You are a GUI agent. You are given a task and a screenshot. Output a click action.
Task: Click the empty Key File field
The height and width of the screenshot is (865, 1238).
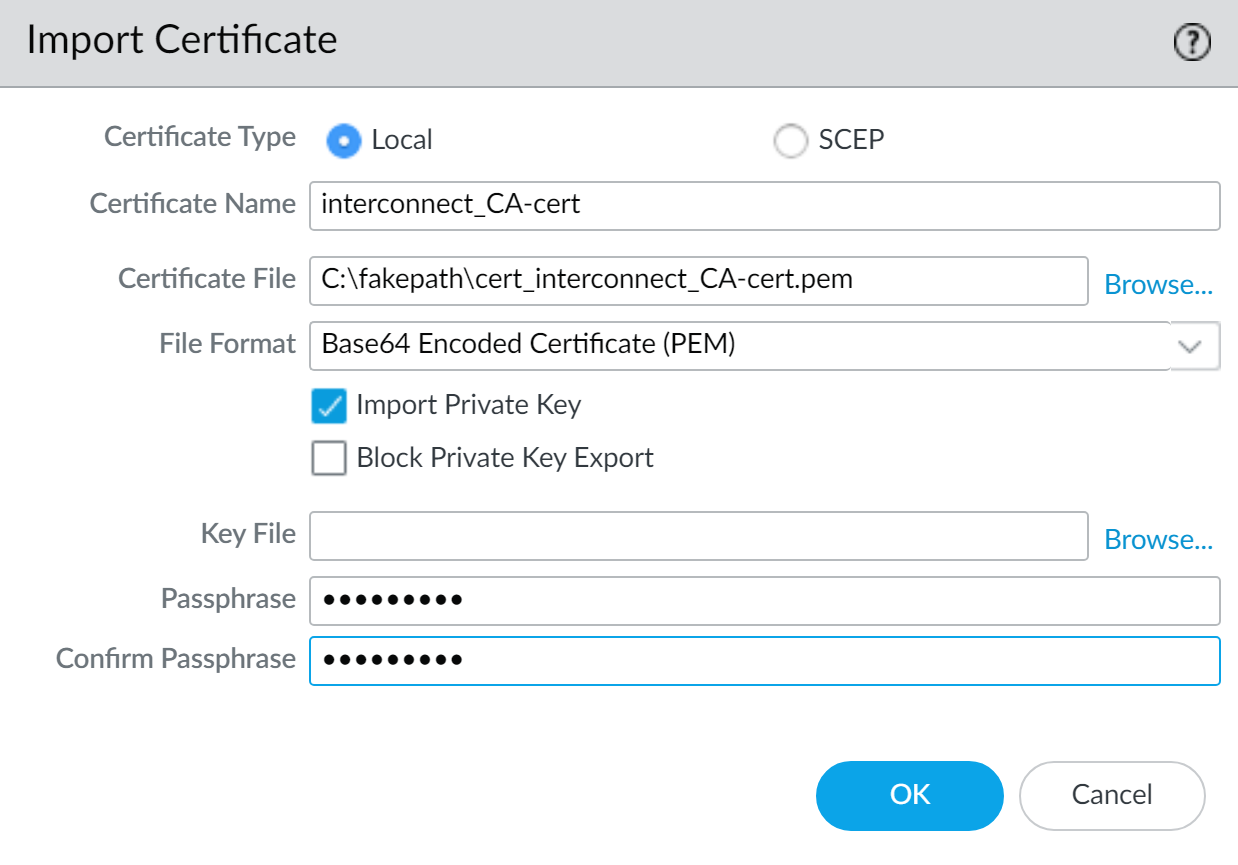tap(698, 536)
